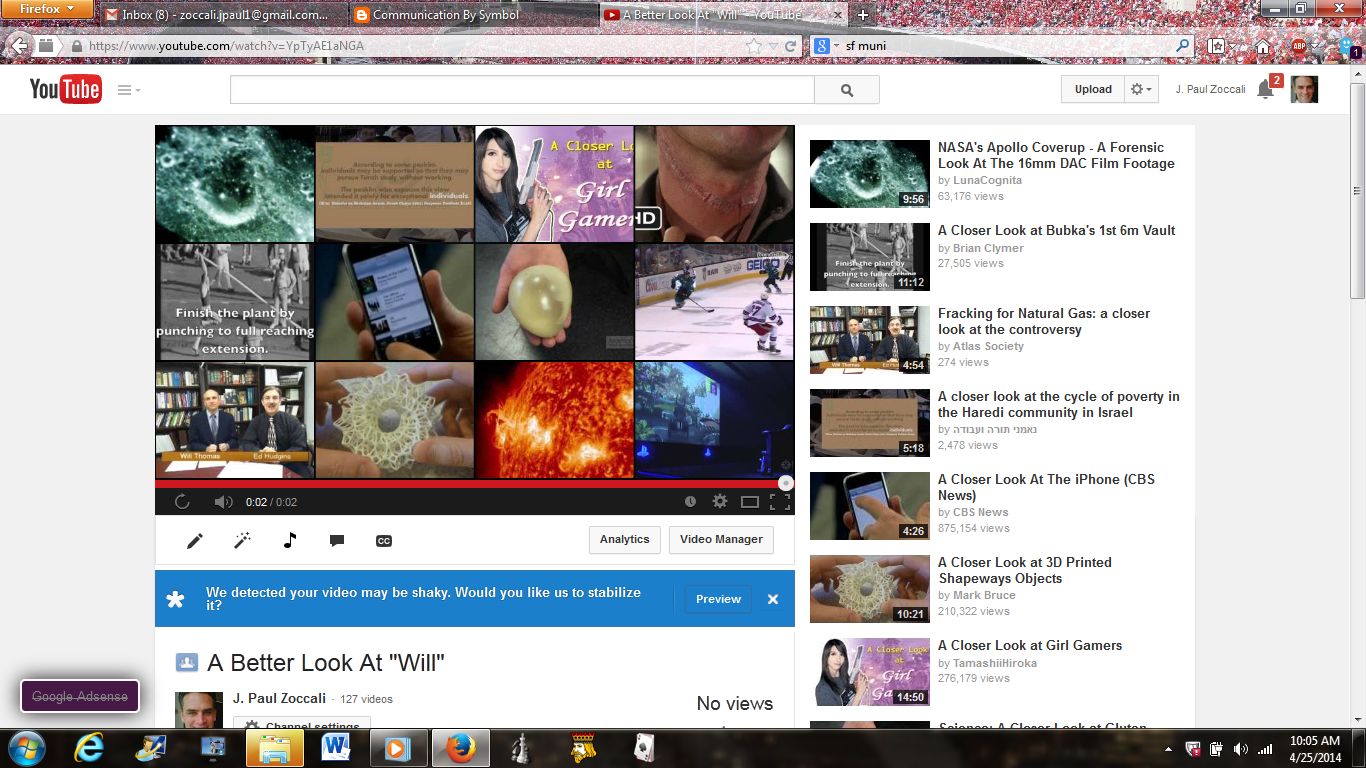Click the J. Paul Zoccali account name
1366x768 pixels.
point(1210,89)
